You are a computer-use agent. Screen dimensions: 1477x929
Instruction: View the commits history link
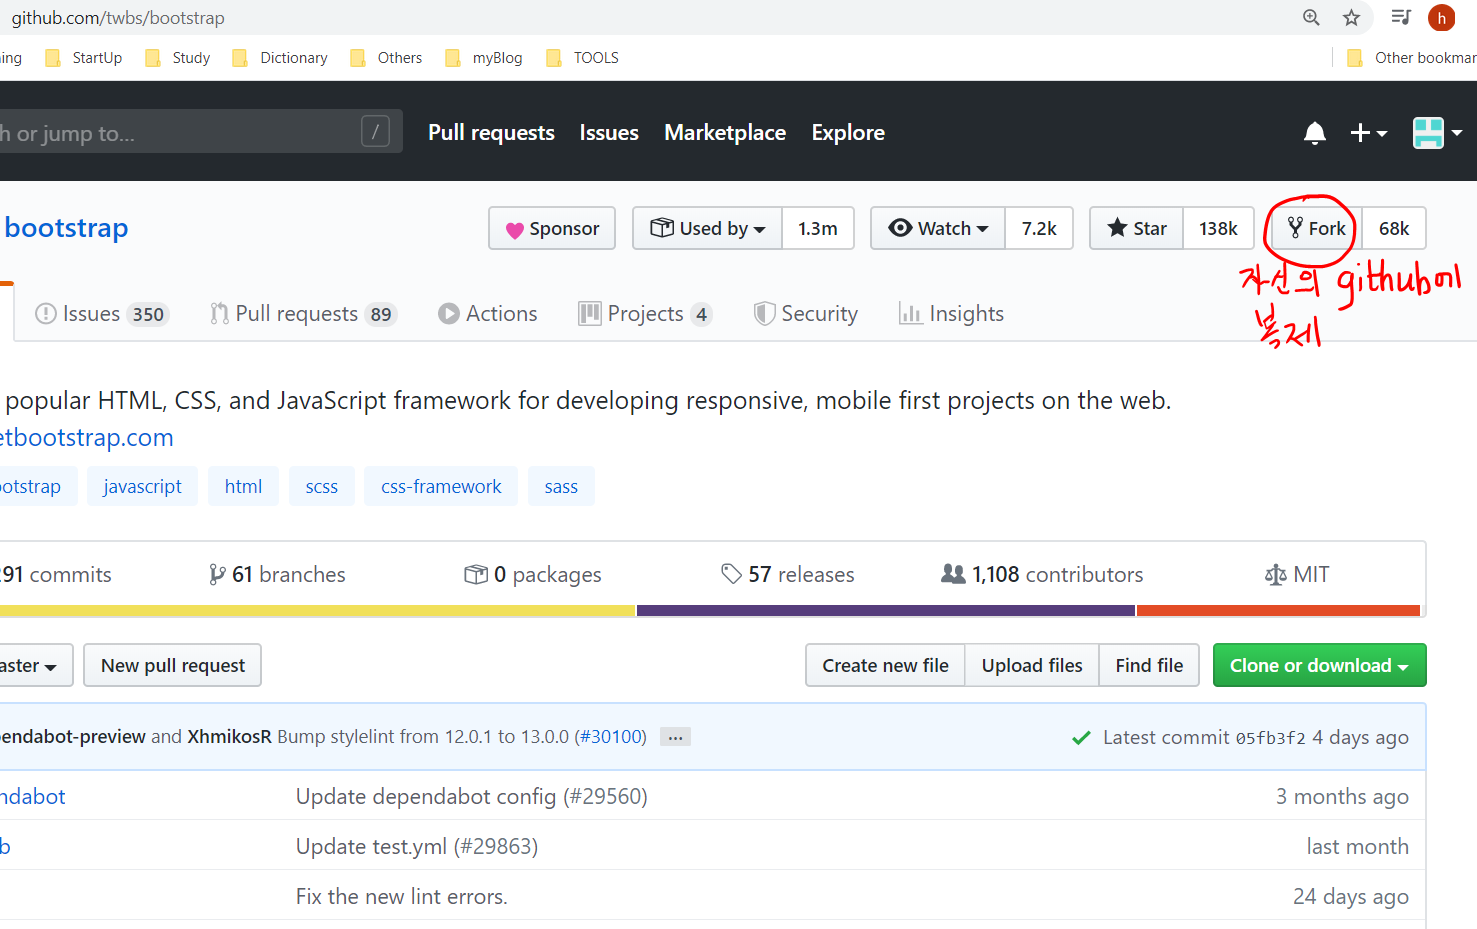pos(56,575)
